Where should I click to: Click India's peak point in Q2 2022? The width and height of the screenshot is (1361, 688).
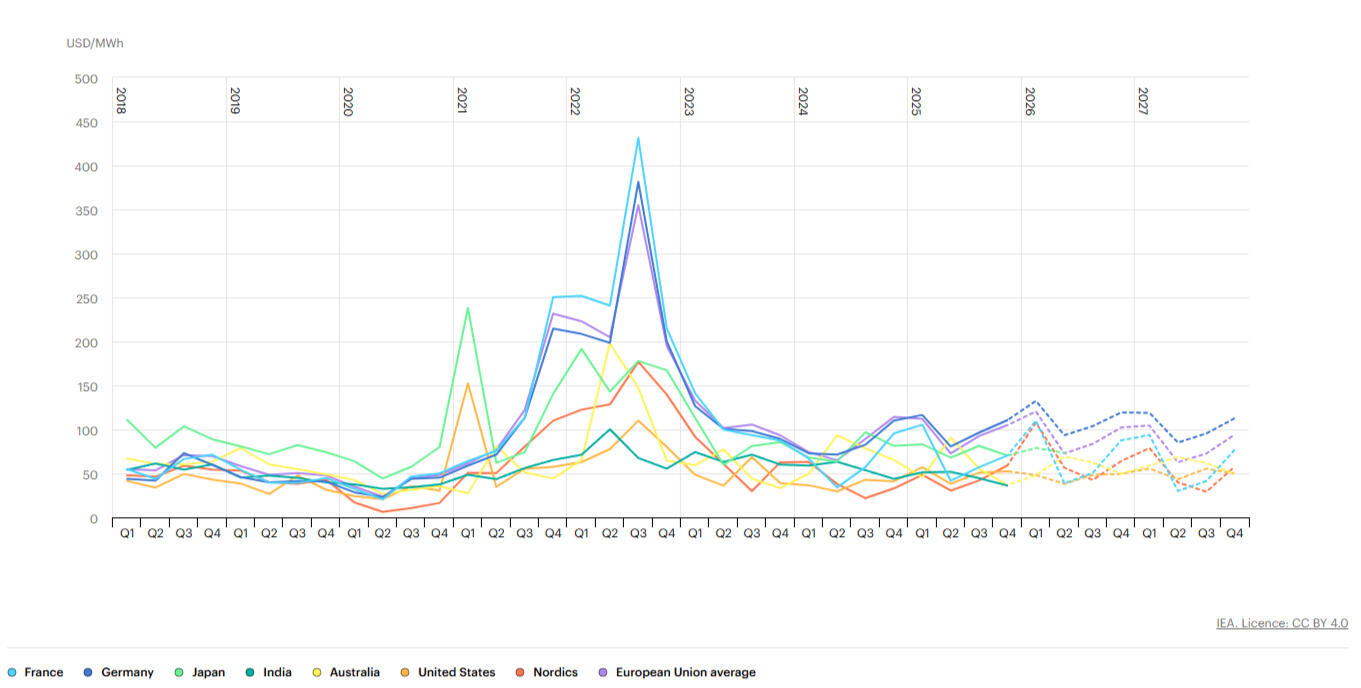tap(610, 430)
